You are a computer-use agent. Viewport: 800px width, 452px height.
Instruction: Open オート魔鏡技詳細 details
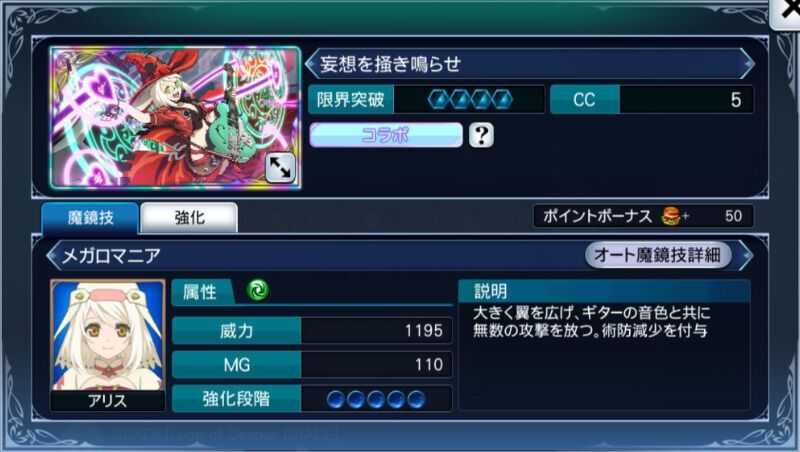[x=658, y=255]
